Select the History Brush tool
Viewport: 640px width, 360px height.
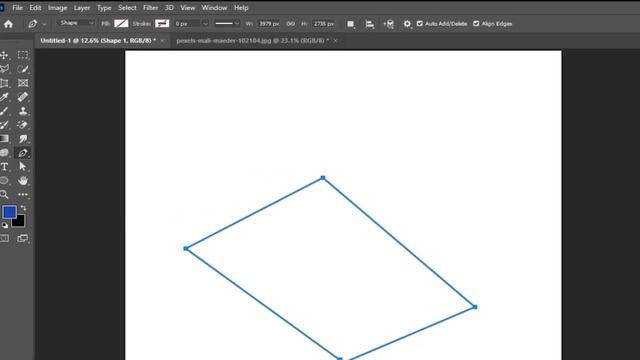[x=4, y=125]
